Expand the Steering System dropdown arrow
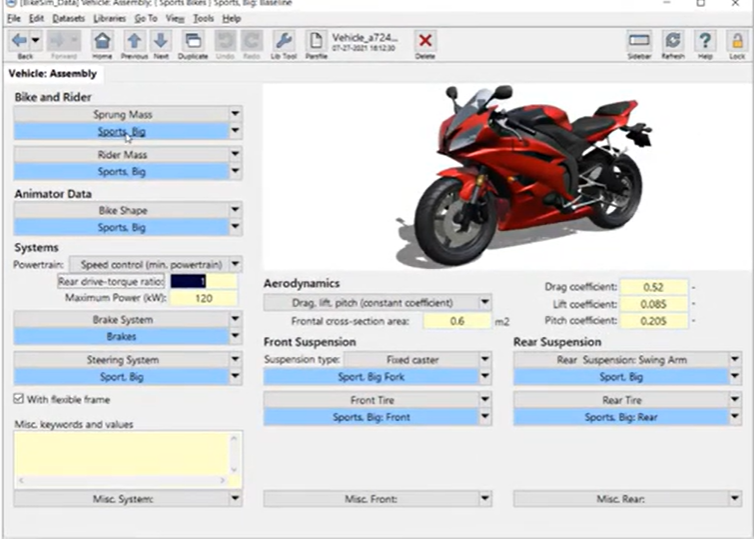 (x=235, y=359)
